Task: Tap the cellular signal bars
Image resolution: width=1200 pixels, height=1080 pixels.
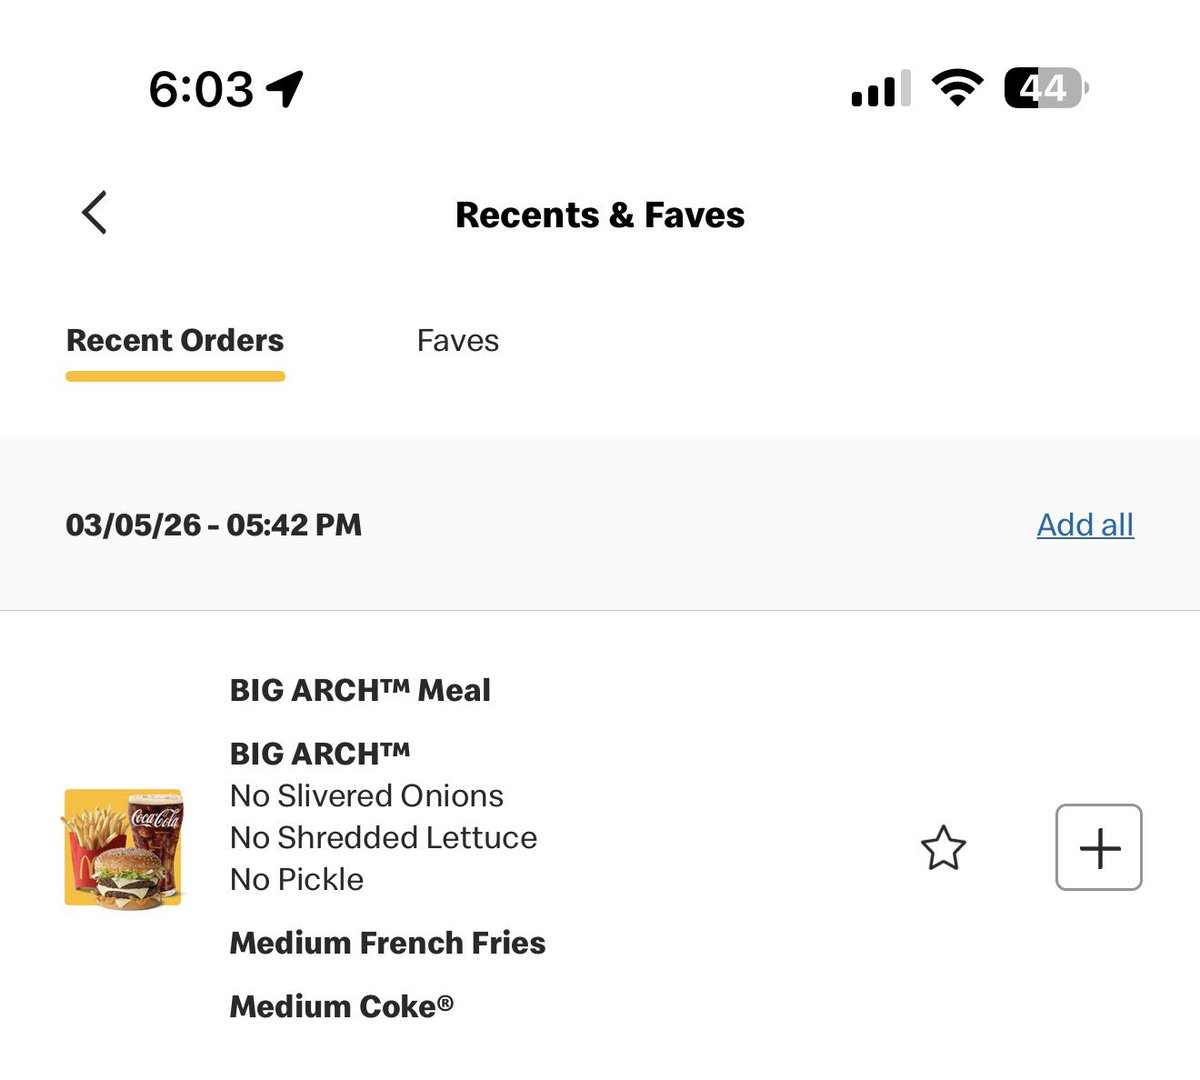Action: (x=880, y=89)
